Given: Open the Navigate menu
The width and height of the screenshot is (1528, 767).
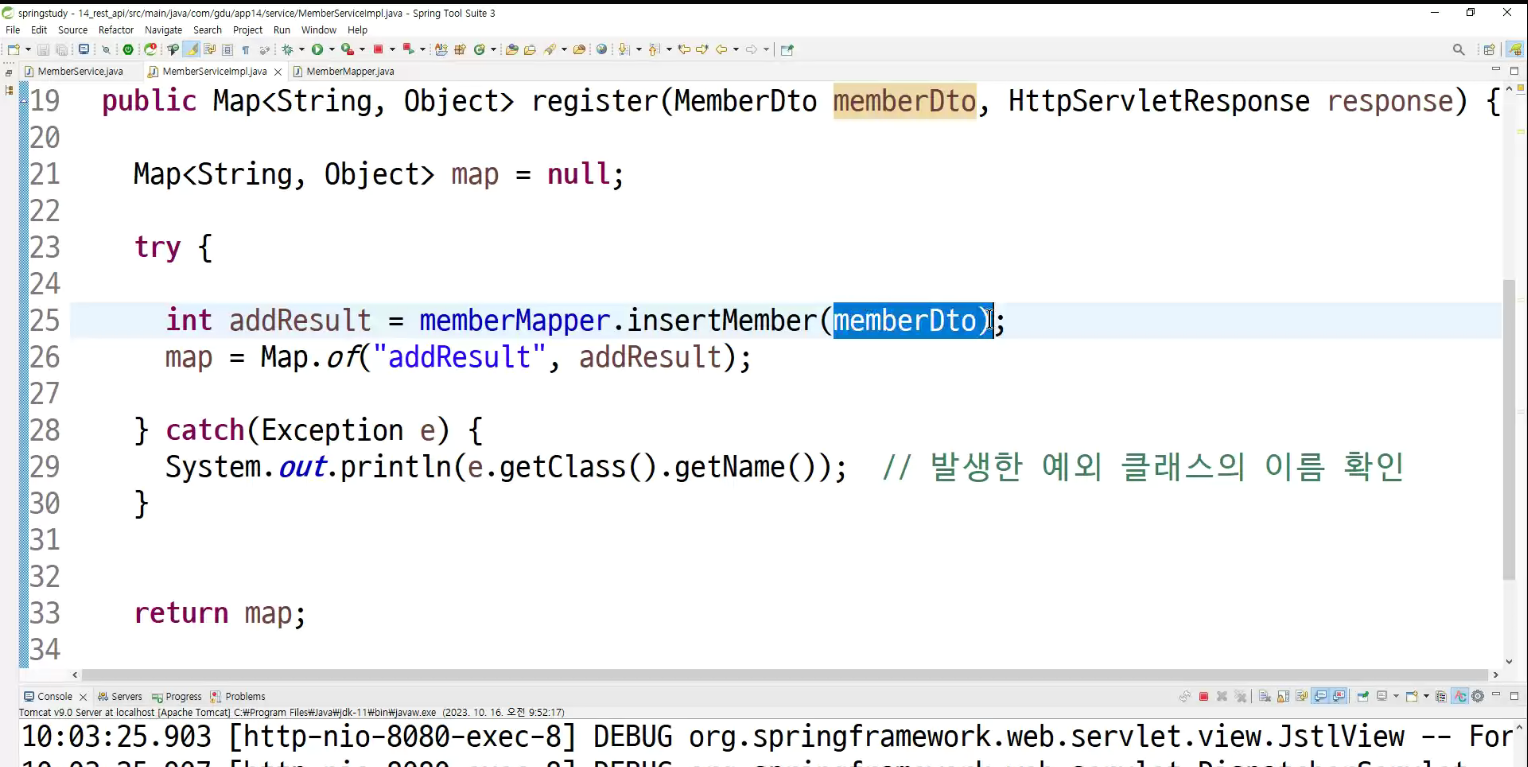Looking at the screenshot, I should pyautogui.click(x=163, y=30).
